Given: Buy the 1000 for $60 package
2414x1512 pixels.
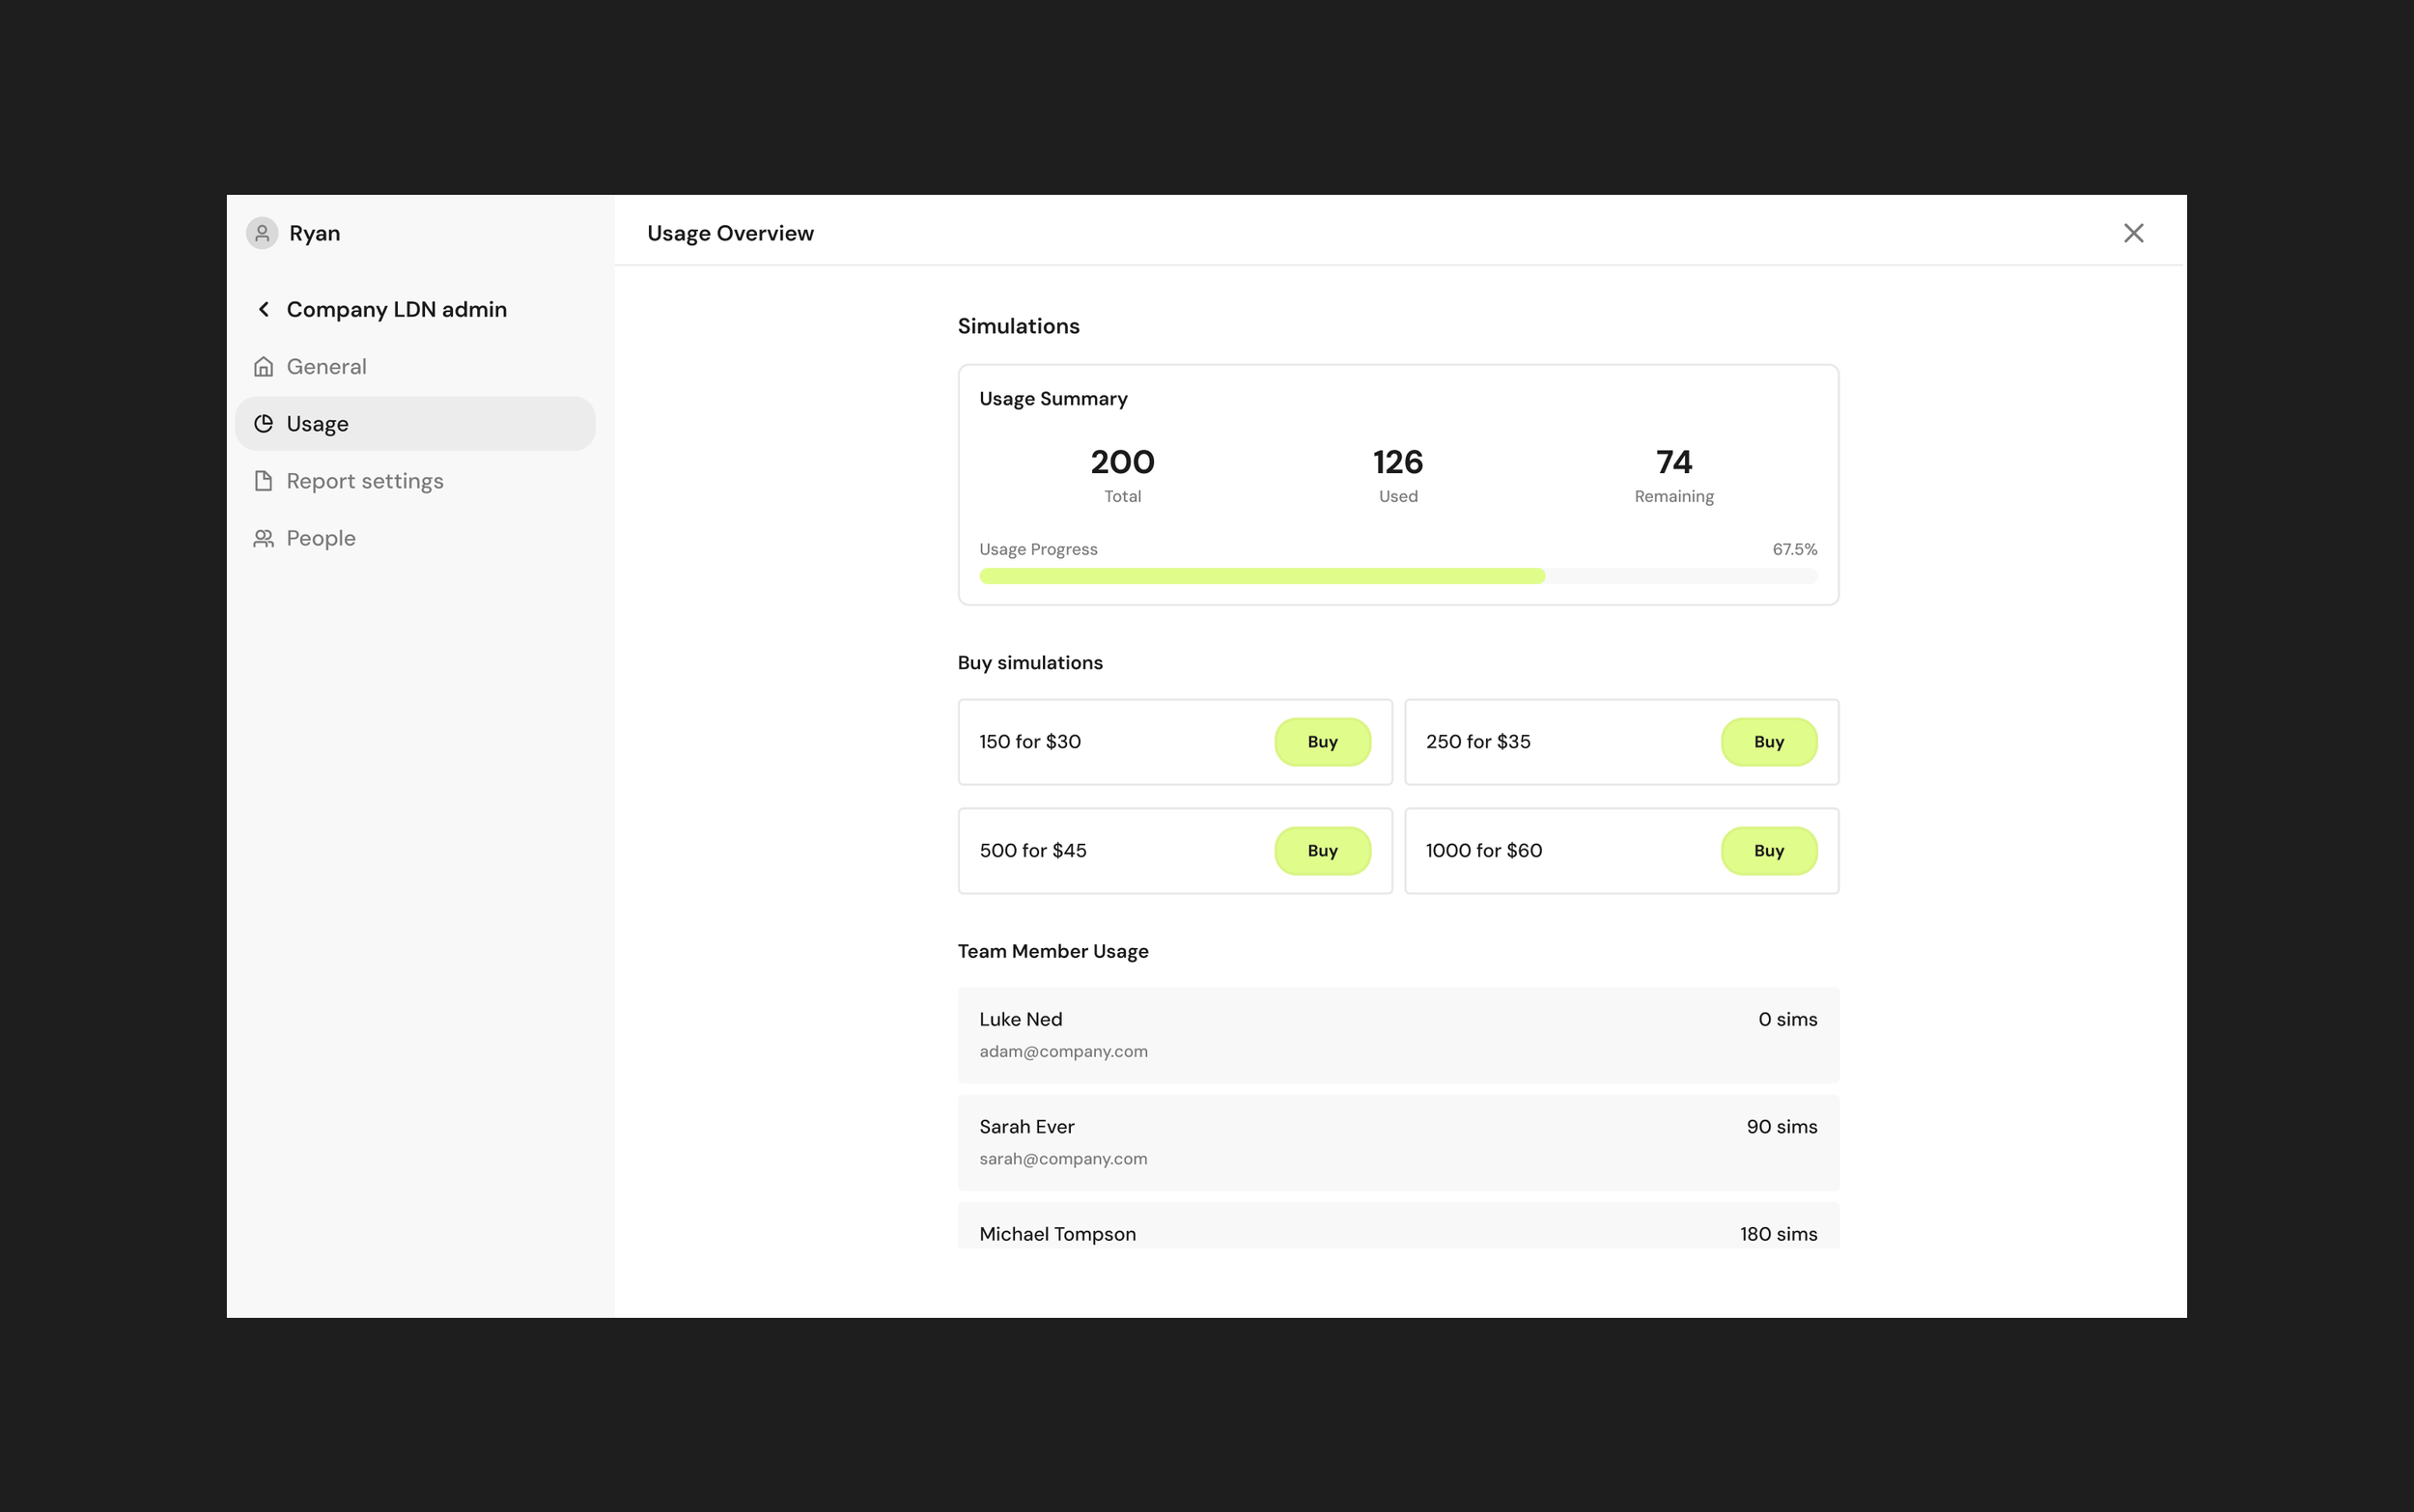Looking at the screenshot, I should click(x=1767, y=851).
